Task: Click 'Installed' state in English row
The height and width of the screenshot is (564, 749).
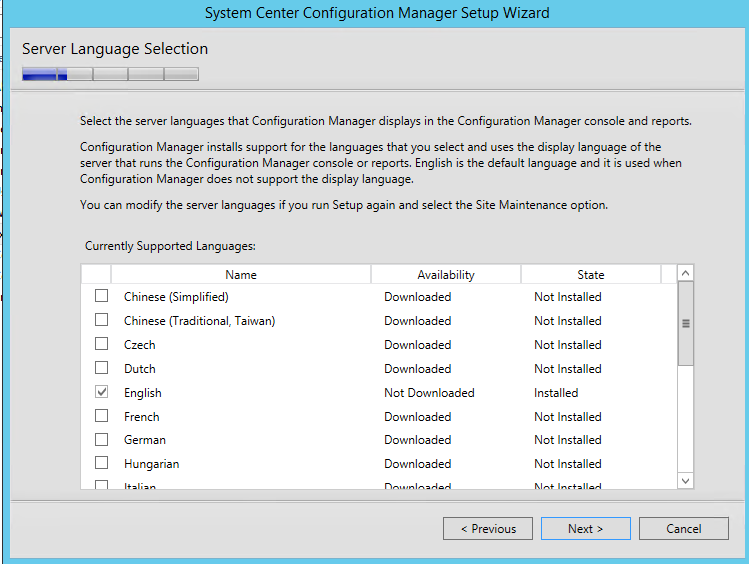Action: click(x=556, y=393)
